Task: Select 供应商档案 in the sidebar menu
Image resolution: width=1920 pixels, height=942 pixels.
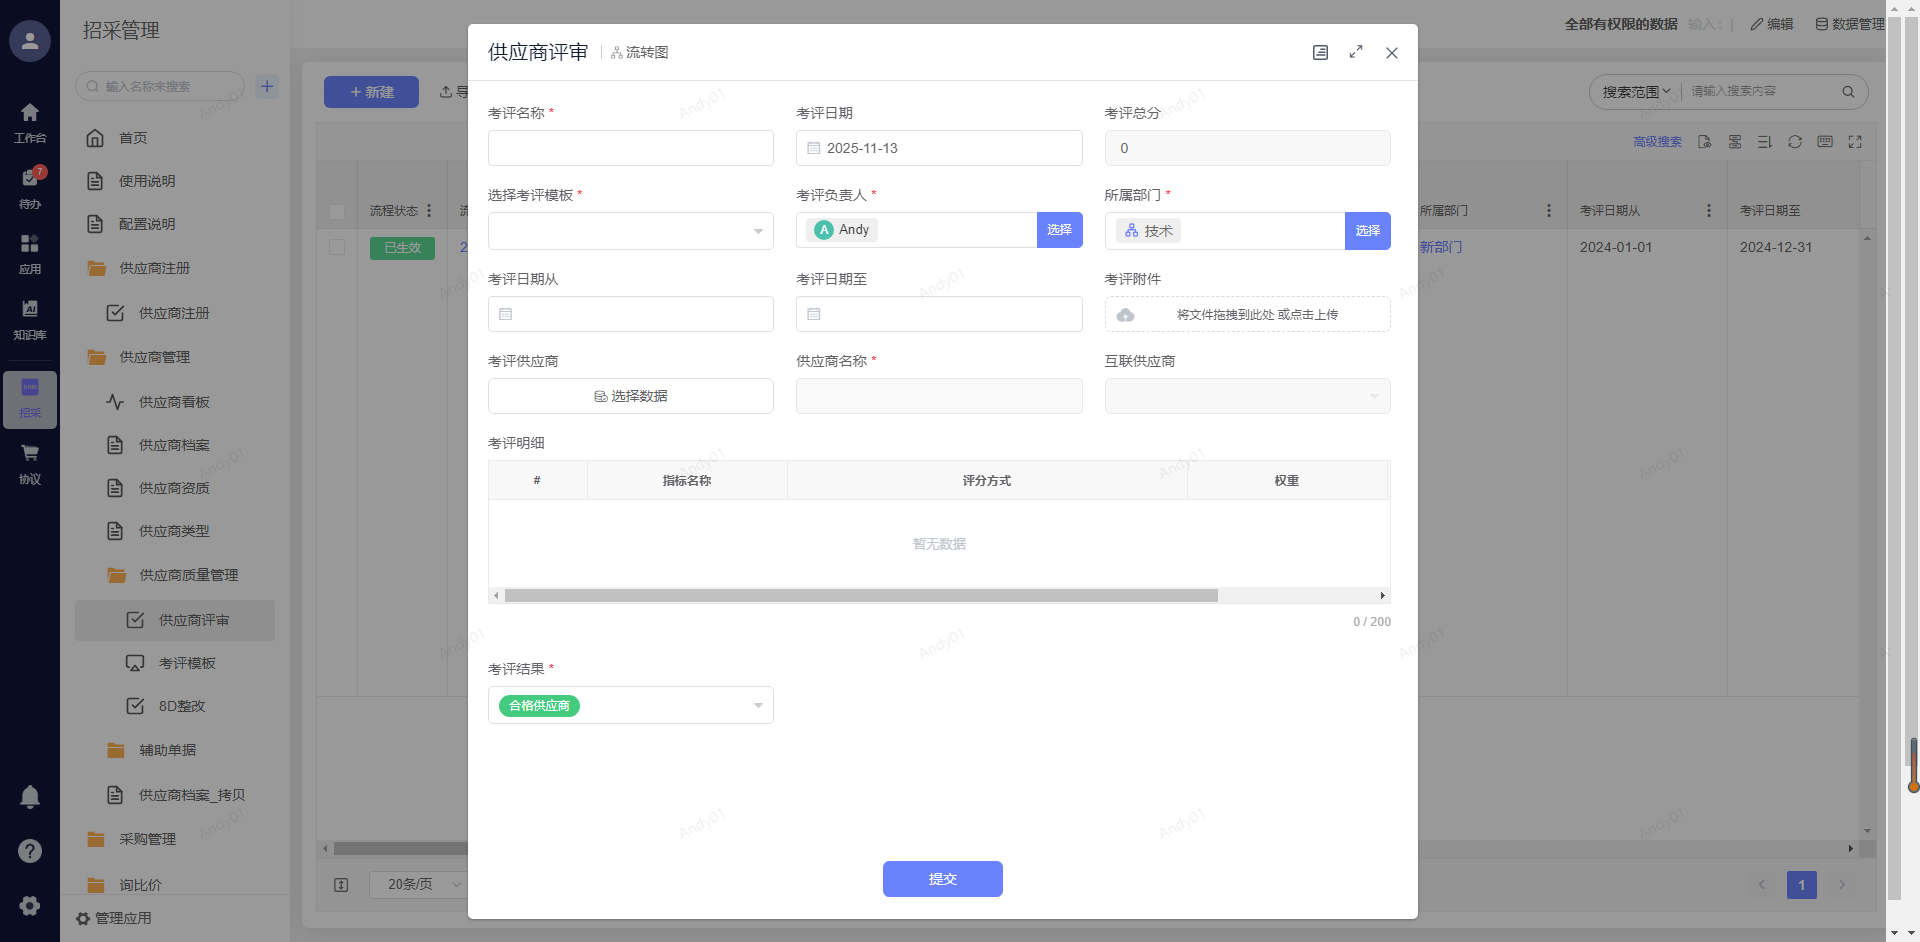Action: [174, 445]
